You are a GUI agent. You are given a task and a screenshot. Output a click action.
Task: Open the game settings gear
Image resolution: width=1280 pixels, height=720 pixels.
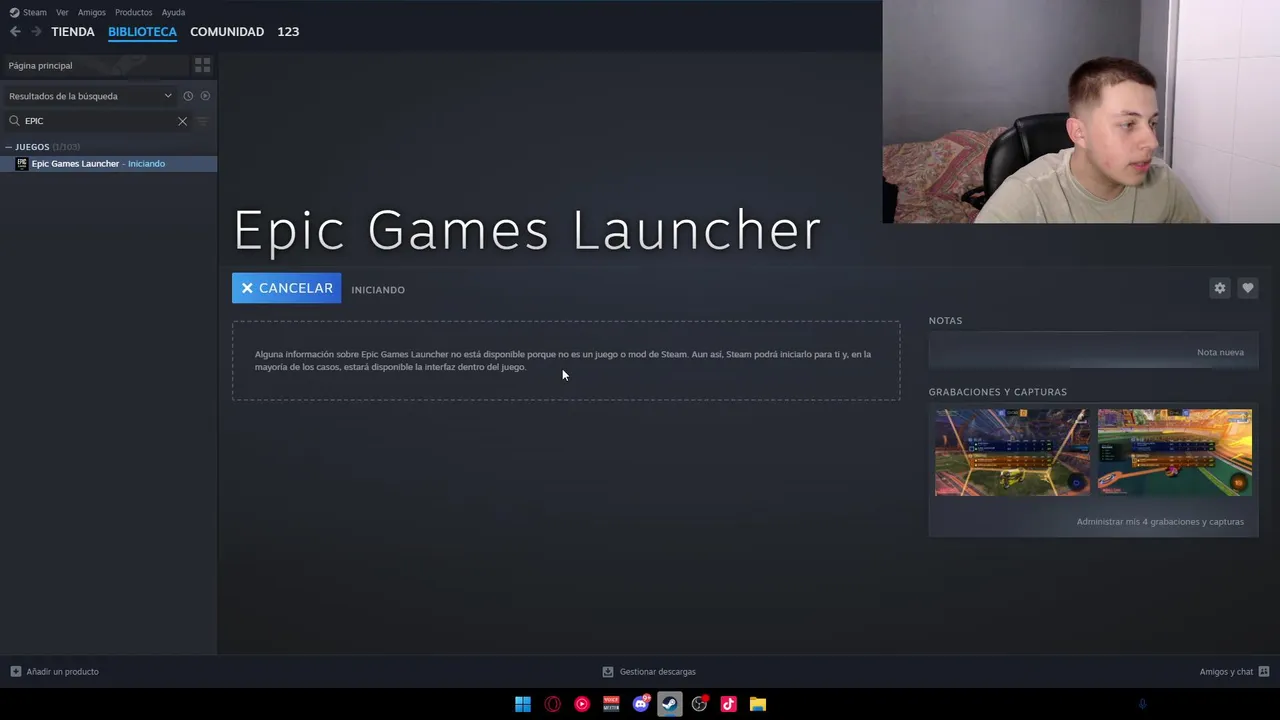coord(1219,288)
